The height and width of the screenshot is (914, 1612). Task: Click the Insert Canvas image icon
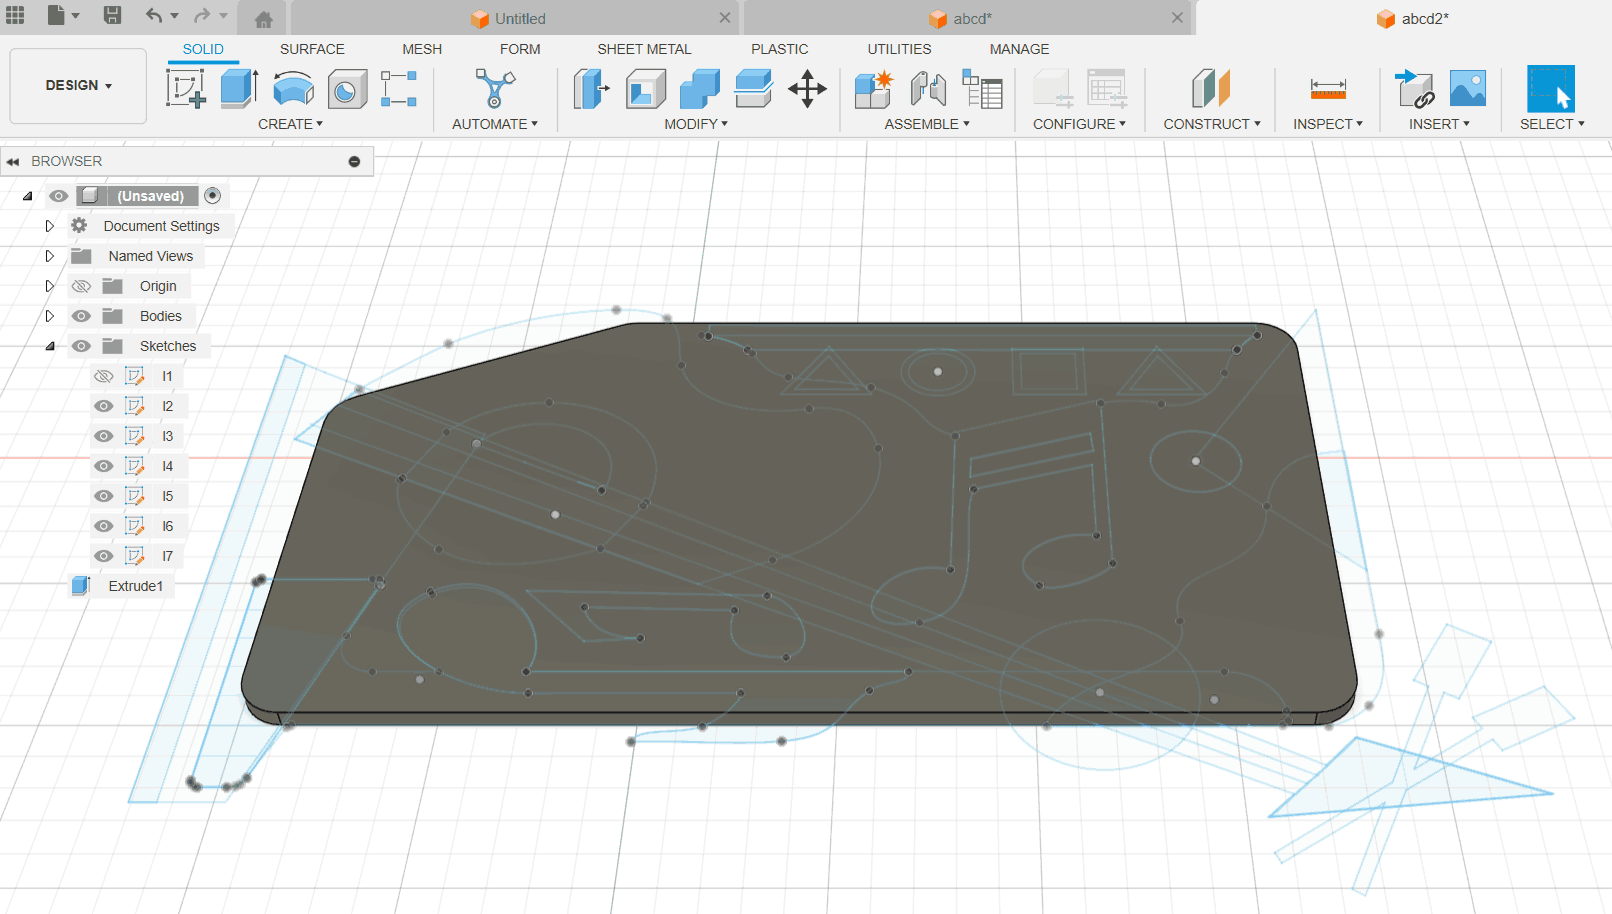coord(1468,88)
